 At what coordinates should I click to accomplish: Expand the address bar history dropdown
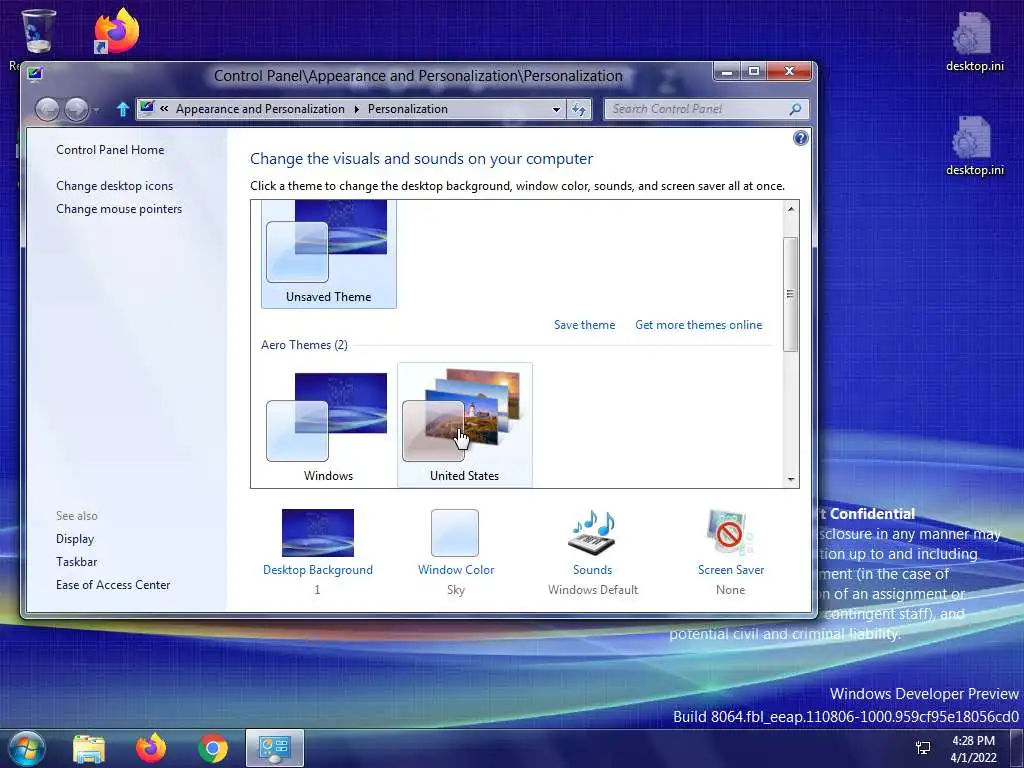556,109
